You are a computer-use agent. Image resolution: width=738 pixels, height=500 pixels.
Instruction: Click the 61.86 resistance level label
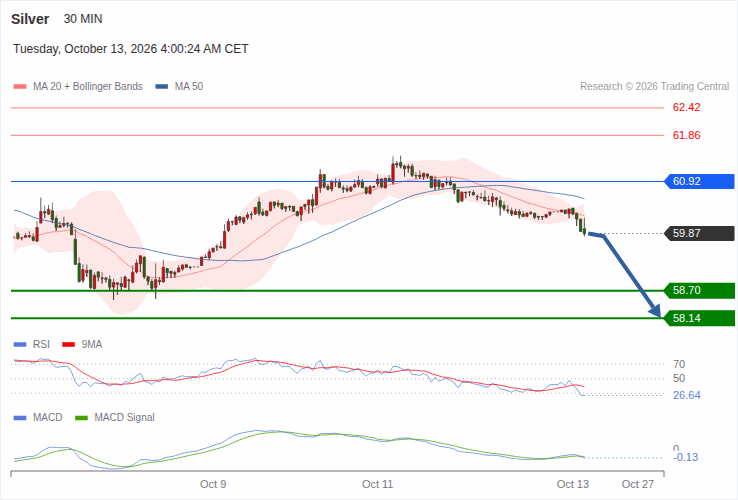(x=686, y=136)
